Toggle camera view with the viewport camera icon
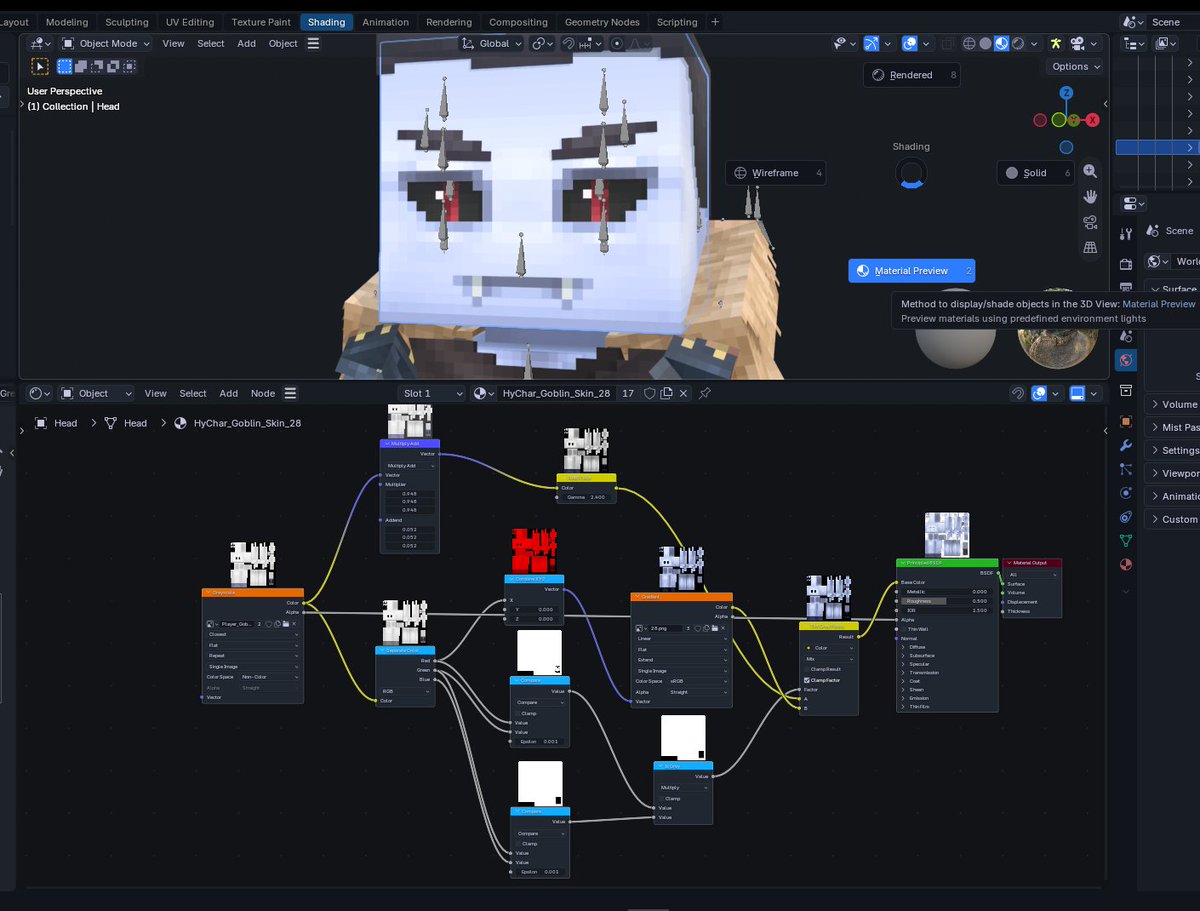Screen dimensions: 1200x911 click(x=1091, y=222)
